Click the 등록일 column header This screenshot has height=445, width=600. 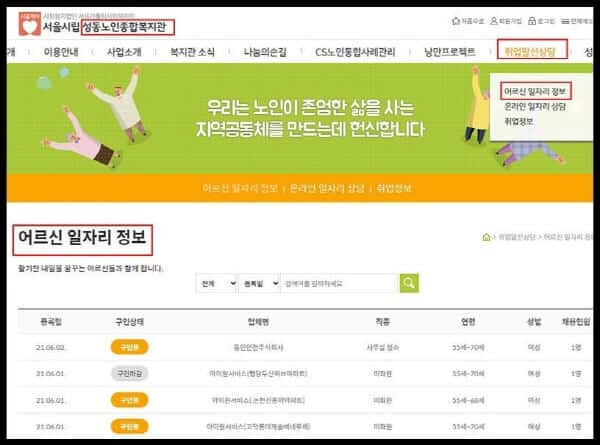(51, 322)
